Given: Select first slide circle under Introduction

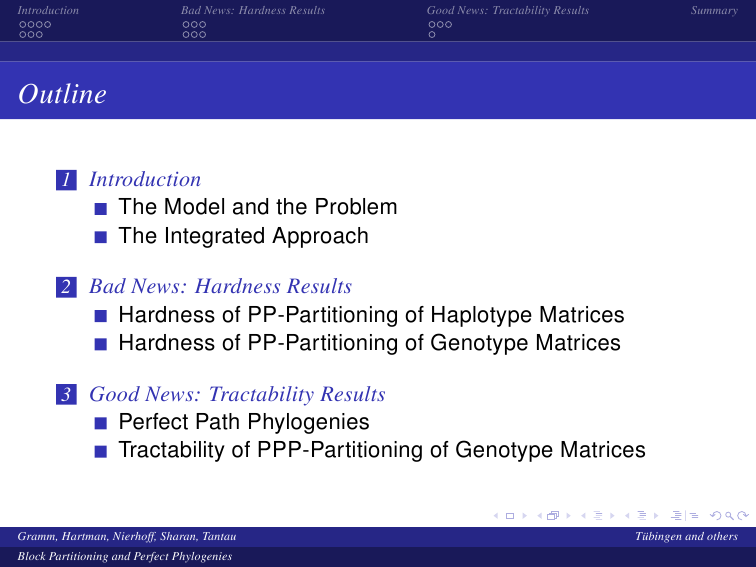Looking at the screenshot, I should pyautogui.click(x=23, y=25).
